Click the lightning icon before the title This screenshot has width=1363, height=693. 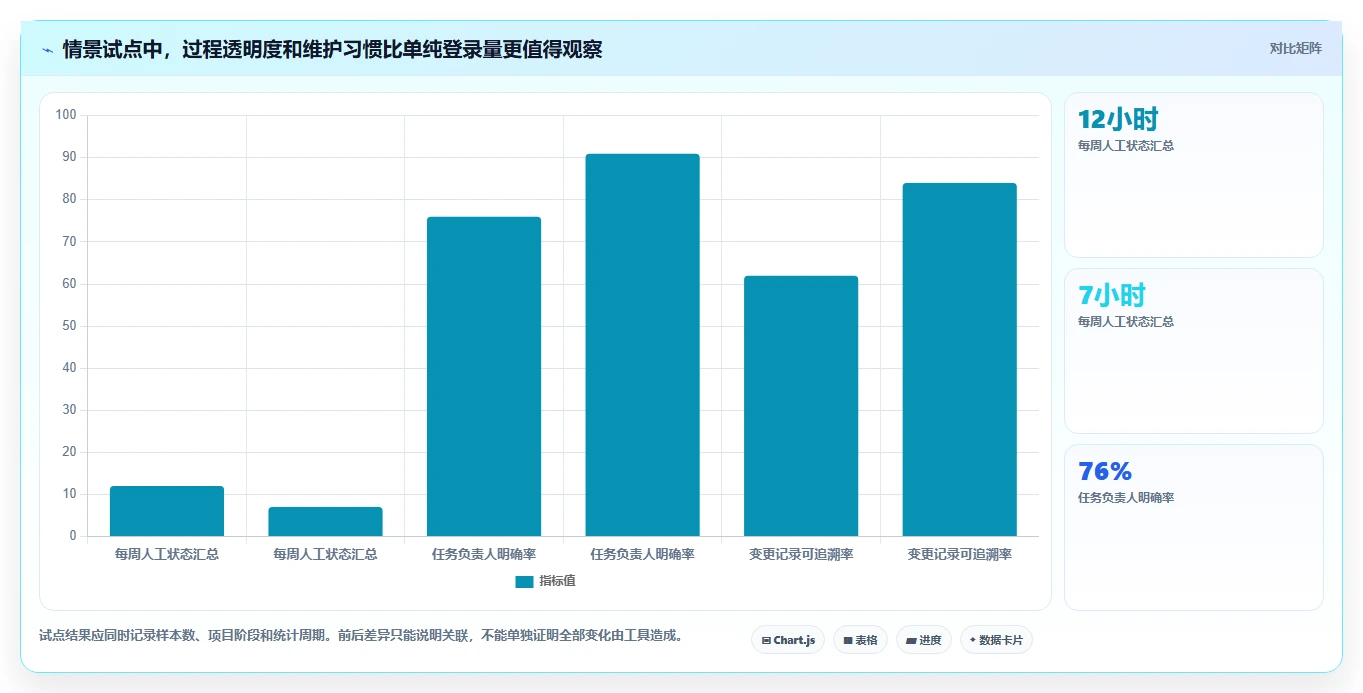[x=47, y=49]
